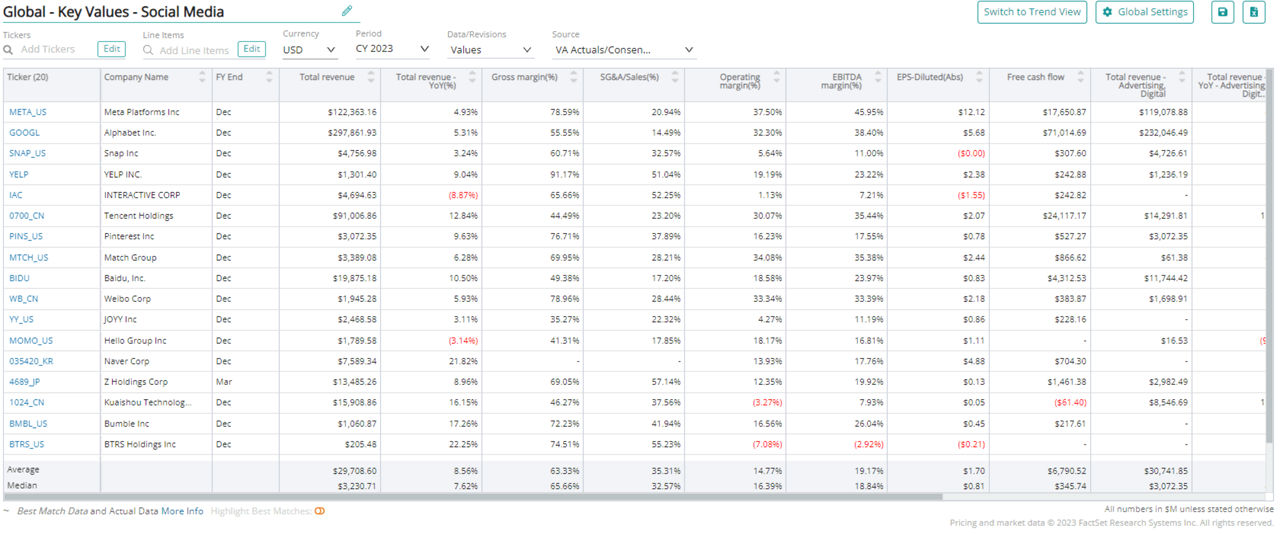
Task: Click the Add Line Items input field
Action: click(194, 49)
